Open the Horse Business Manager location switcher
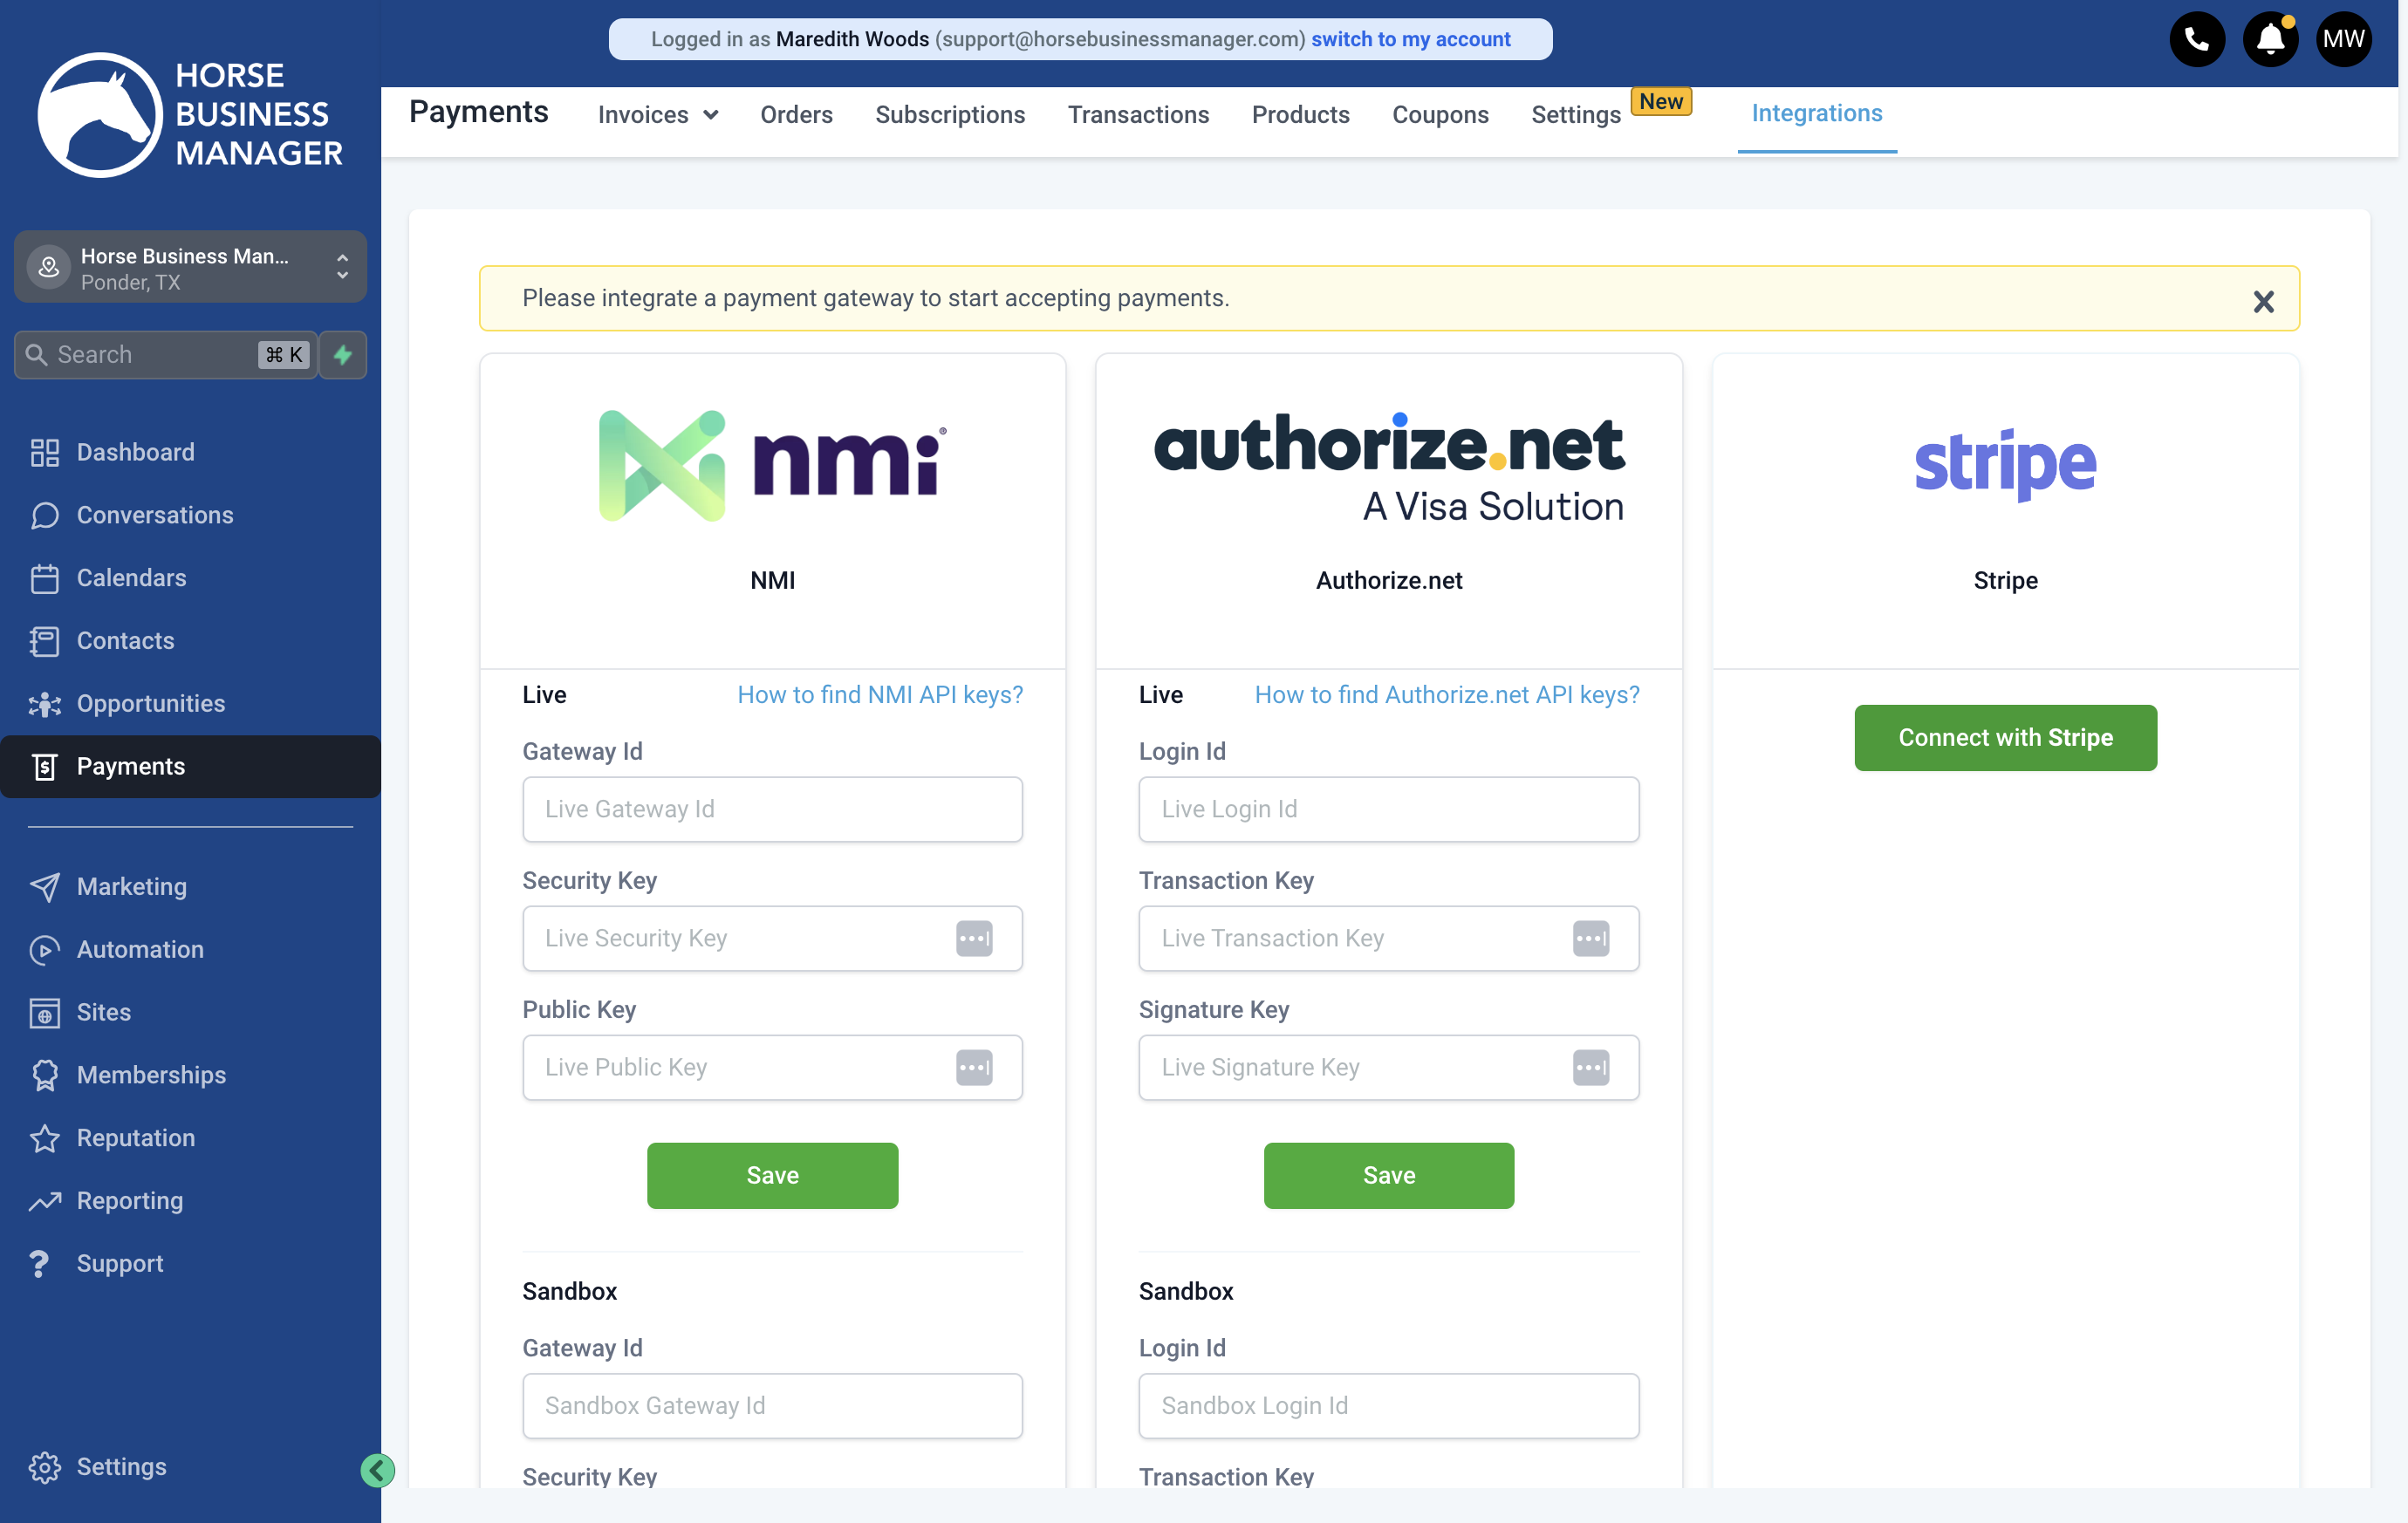2408x1523 pixels. coord(190,267)
